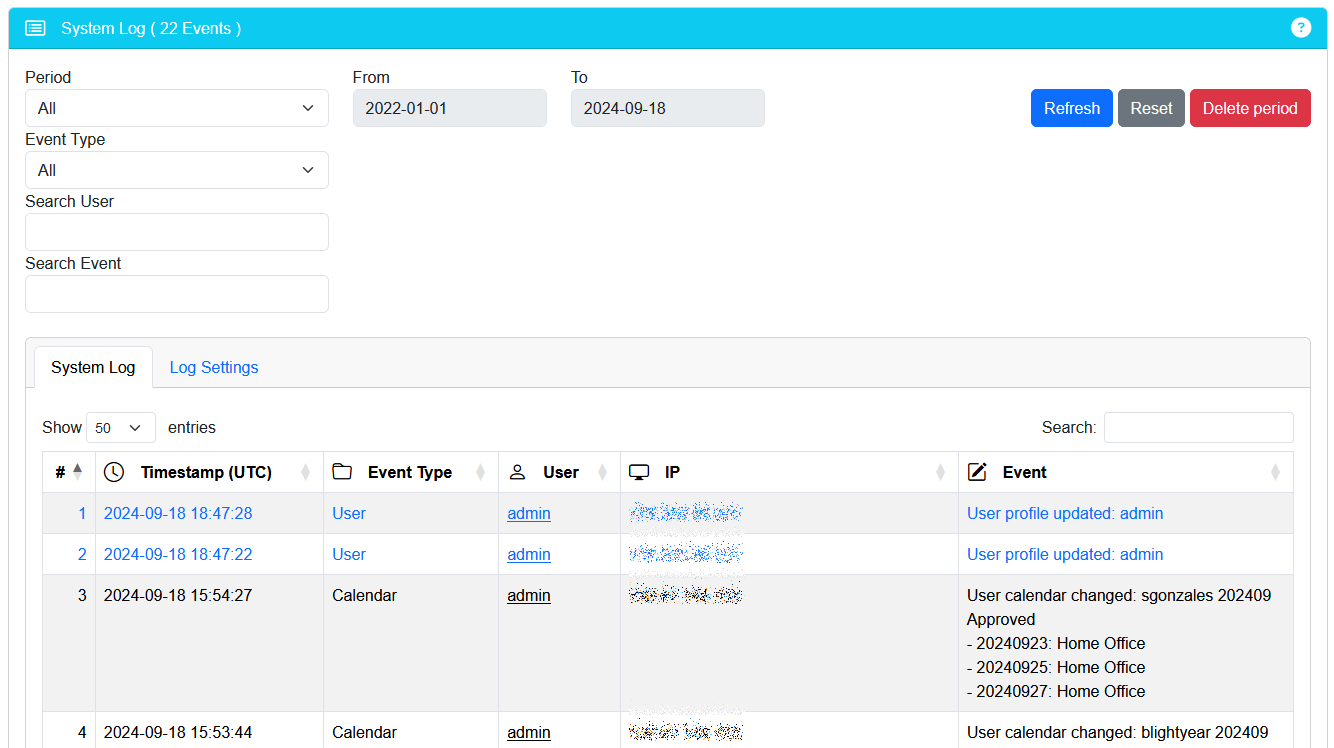
Task: Click the clock icon in Timestamp column
Action: tap(115, 472)
